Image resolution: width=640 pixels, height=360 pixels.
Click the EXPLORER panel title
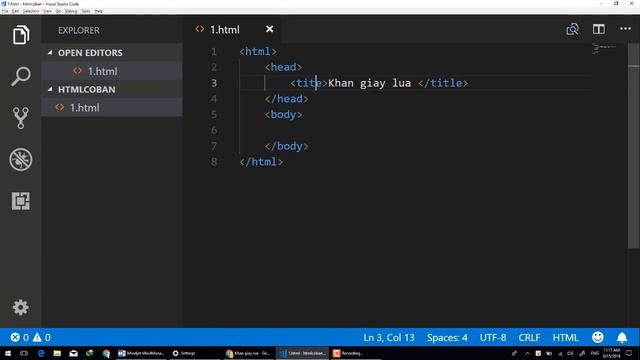(x=79, y=30)
